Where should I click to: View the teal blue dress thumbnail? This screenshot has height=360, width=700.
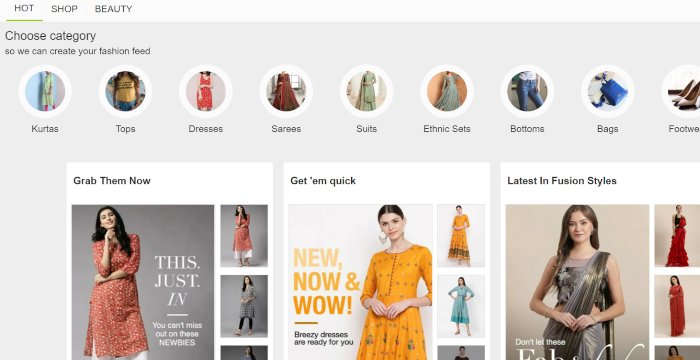pos(461,306)
